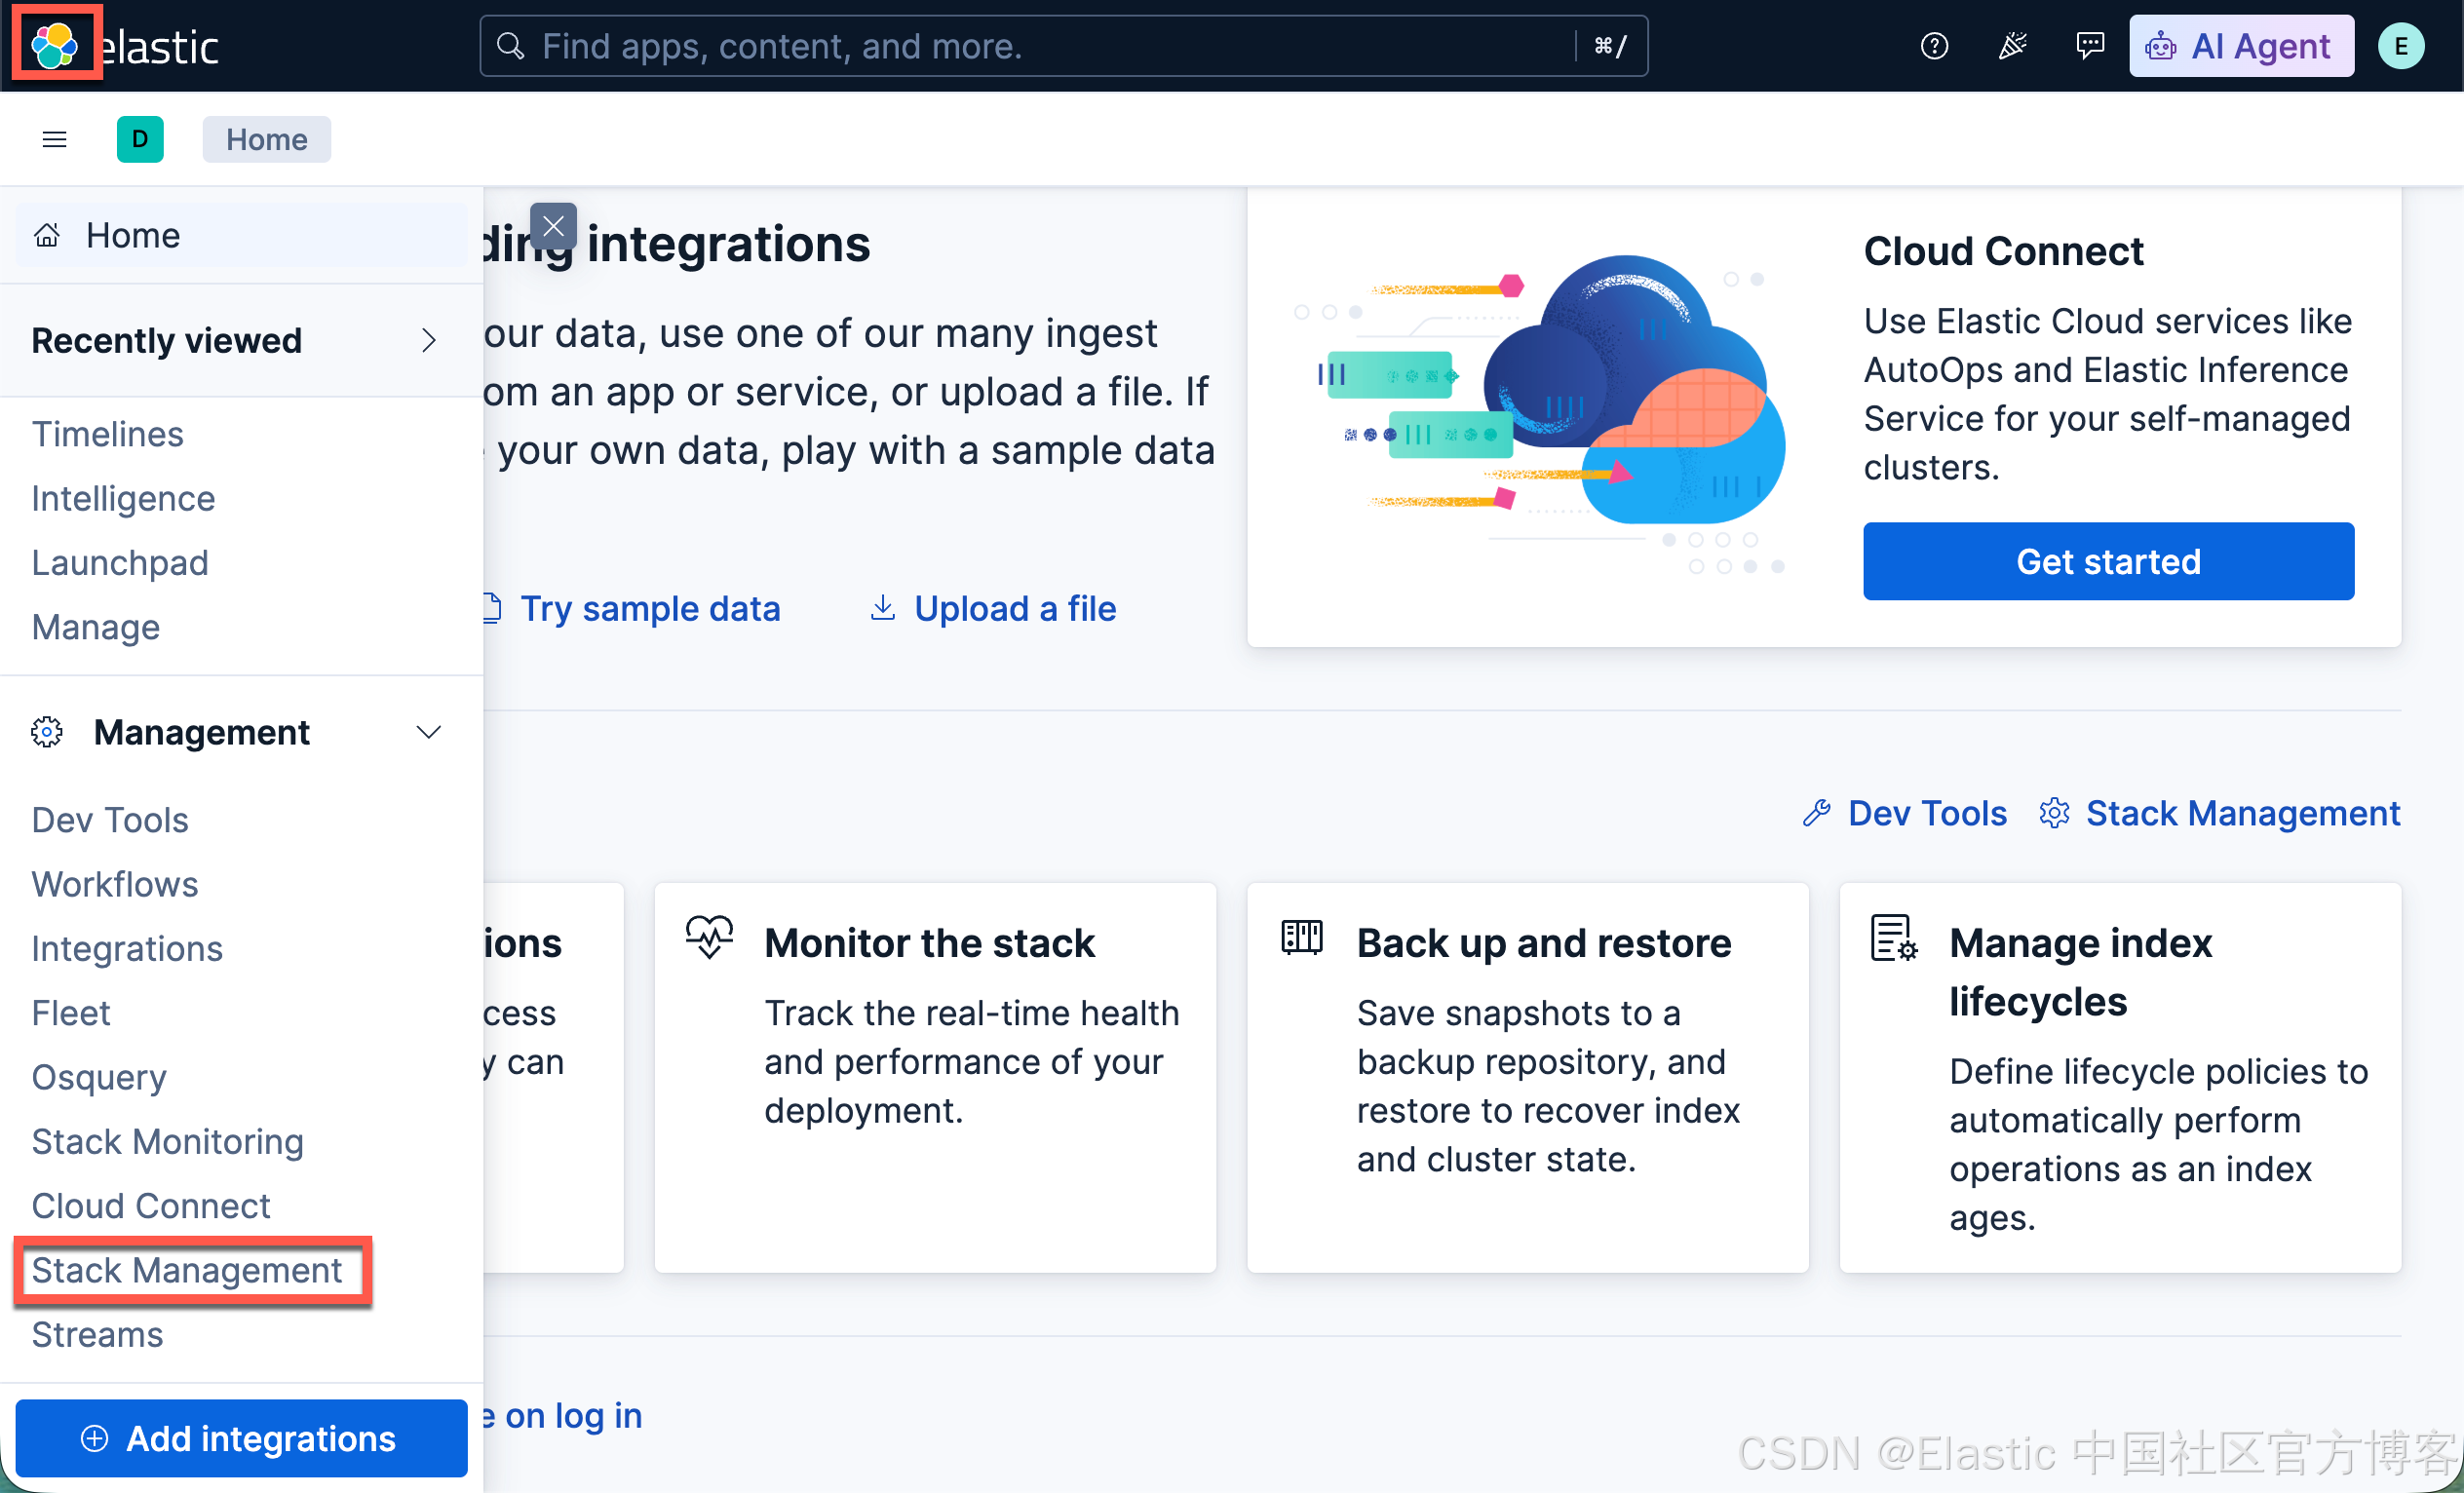Image resolution: width=2464 pixels, height=1493 pixels.
Task: Open the Manage index lifecycles card title
Action: pos(2080,972)
